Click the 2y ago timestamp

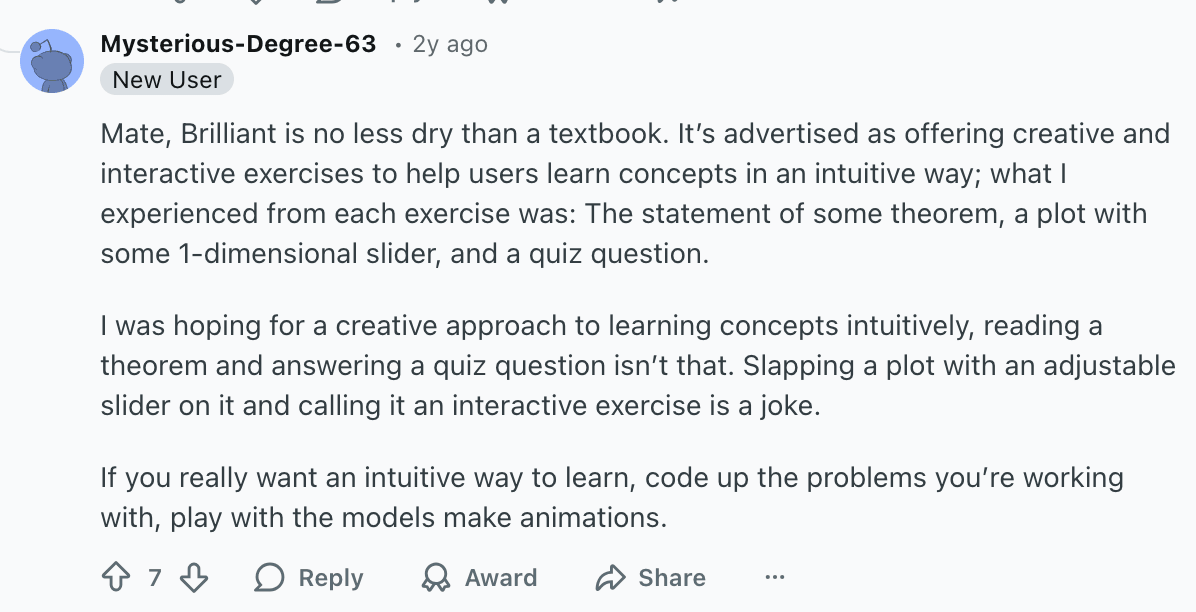coord(449,44)
